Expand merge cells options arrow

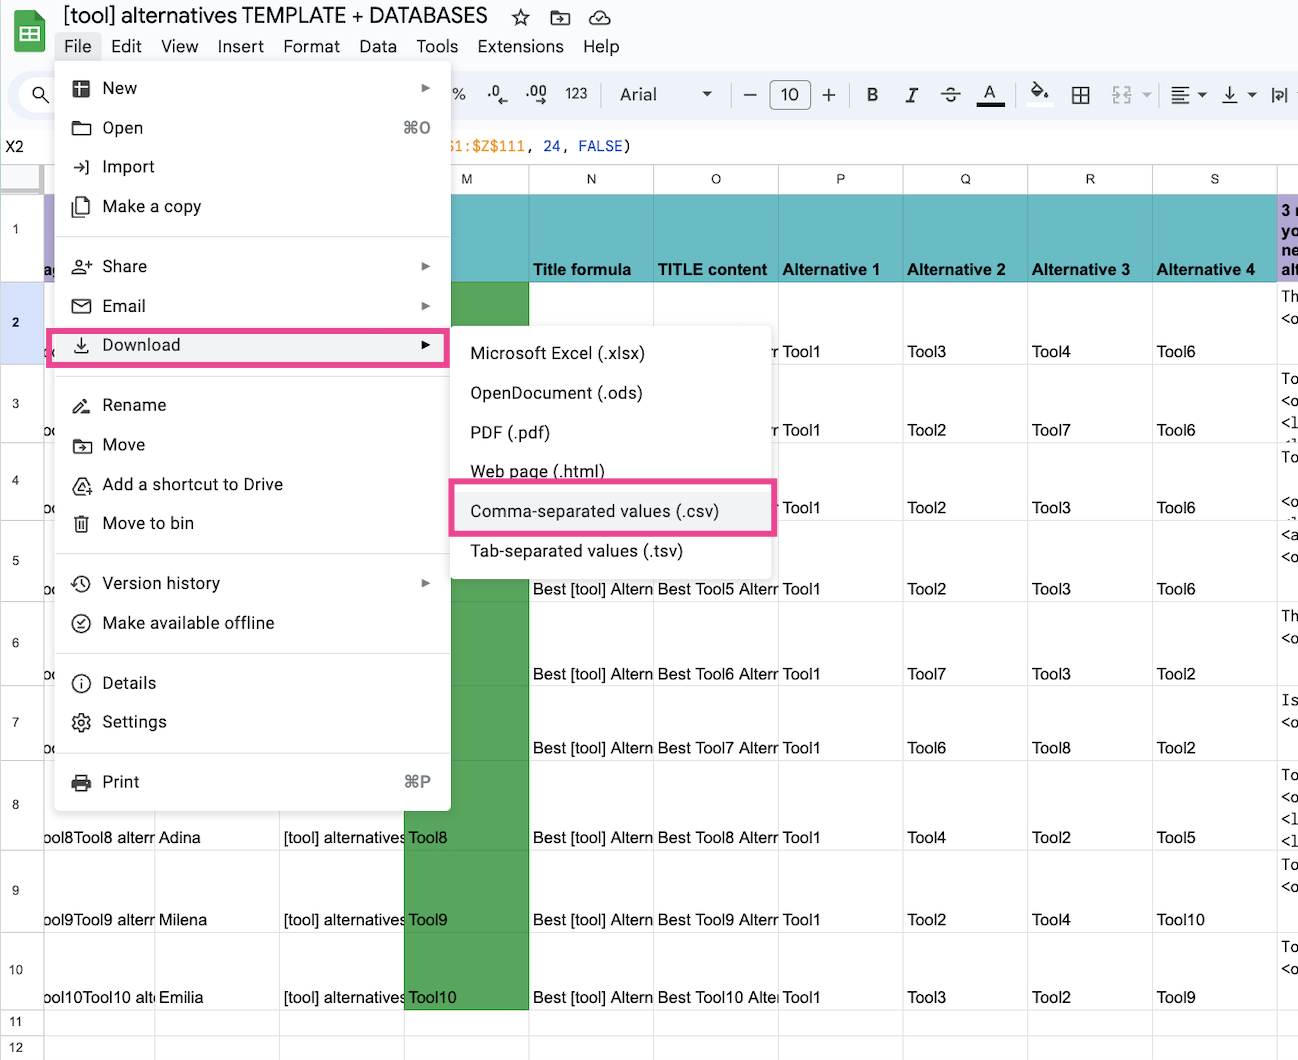pyautogui.click(x=1147, y=95)
